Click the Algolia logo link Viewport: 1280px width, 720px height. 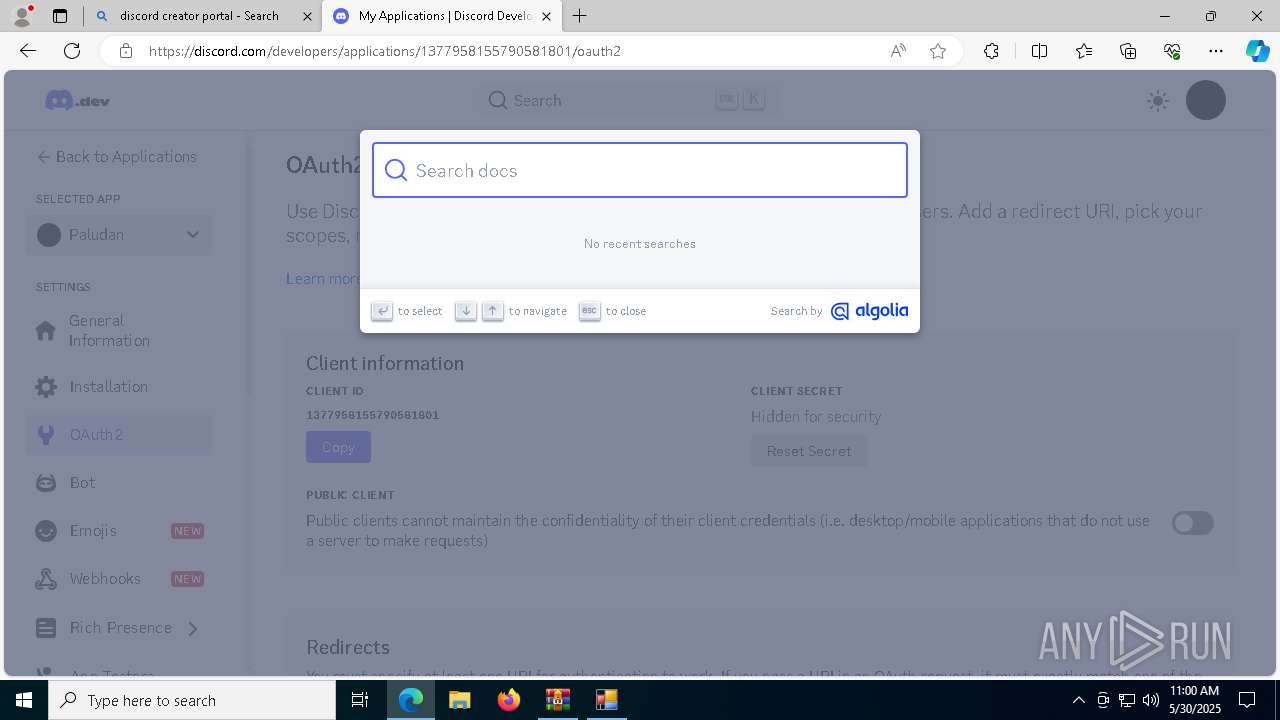tap(869, 311)
